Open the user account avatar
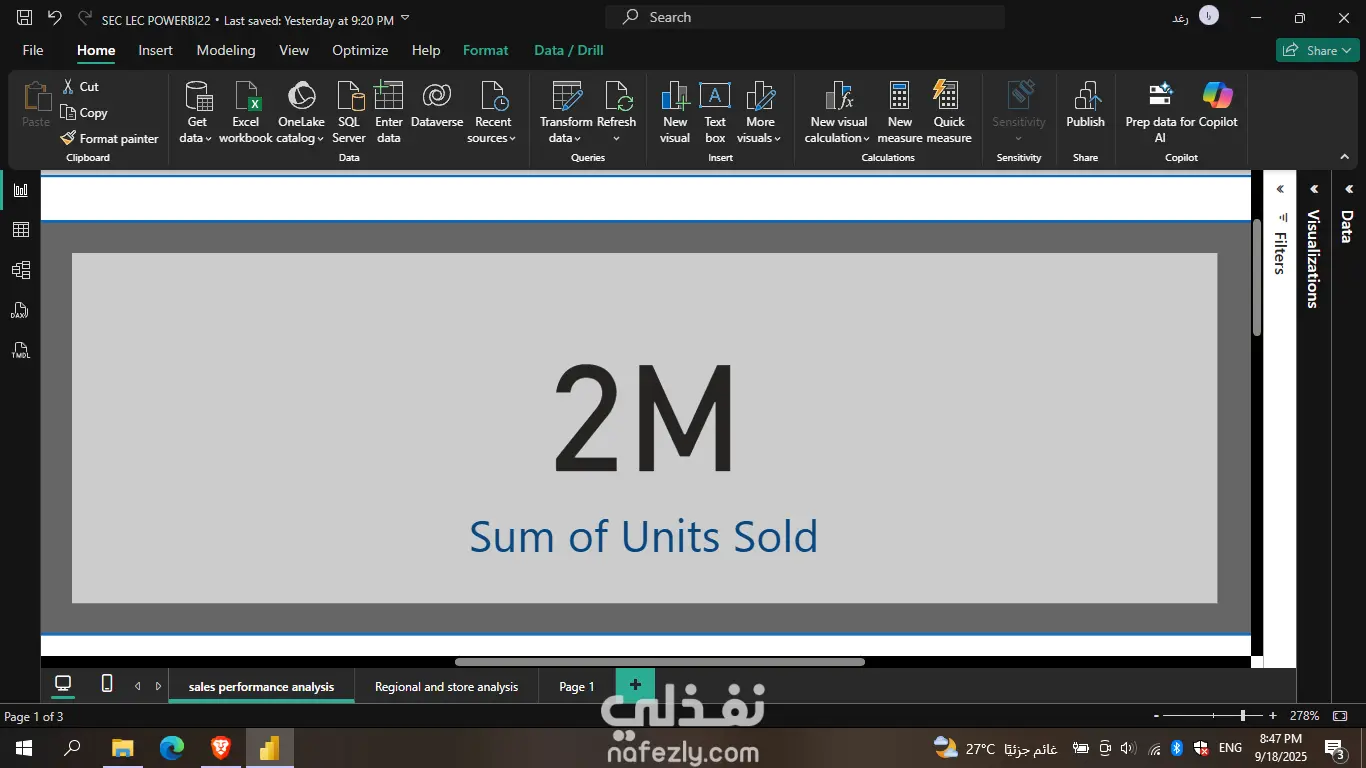Viewport: 1366px width, 768px height. coord(1209,17)
